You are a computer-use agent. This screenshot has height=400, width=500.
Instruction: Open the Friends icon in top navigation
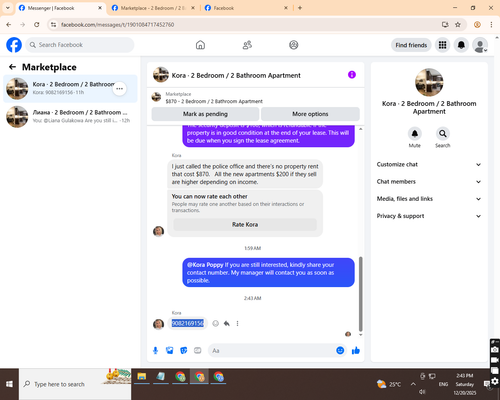(x=247, y=45)
